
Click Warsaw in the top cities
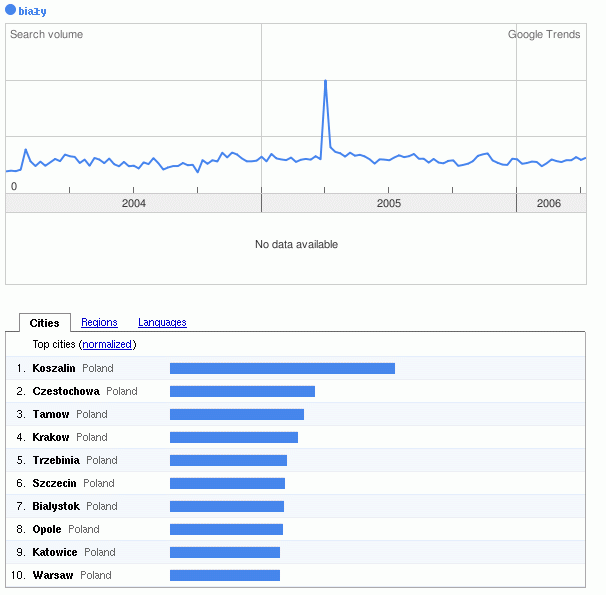(53, 575)
